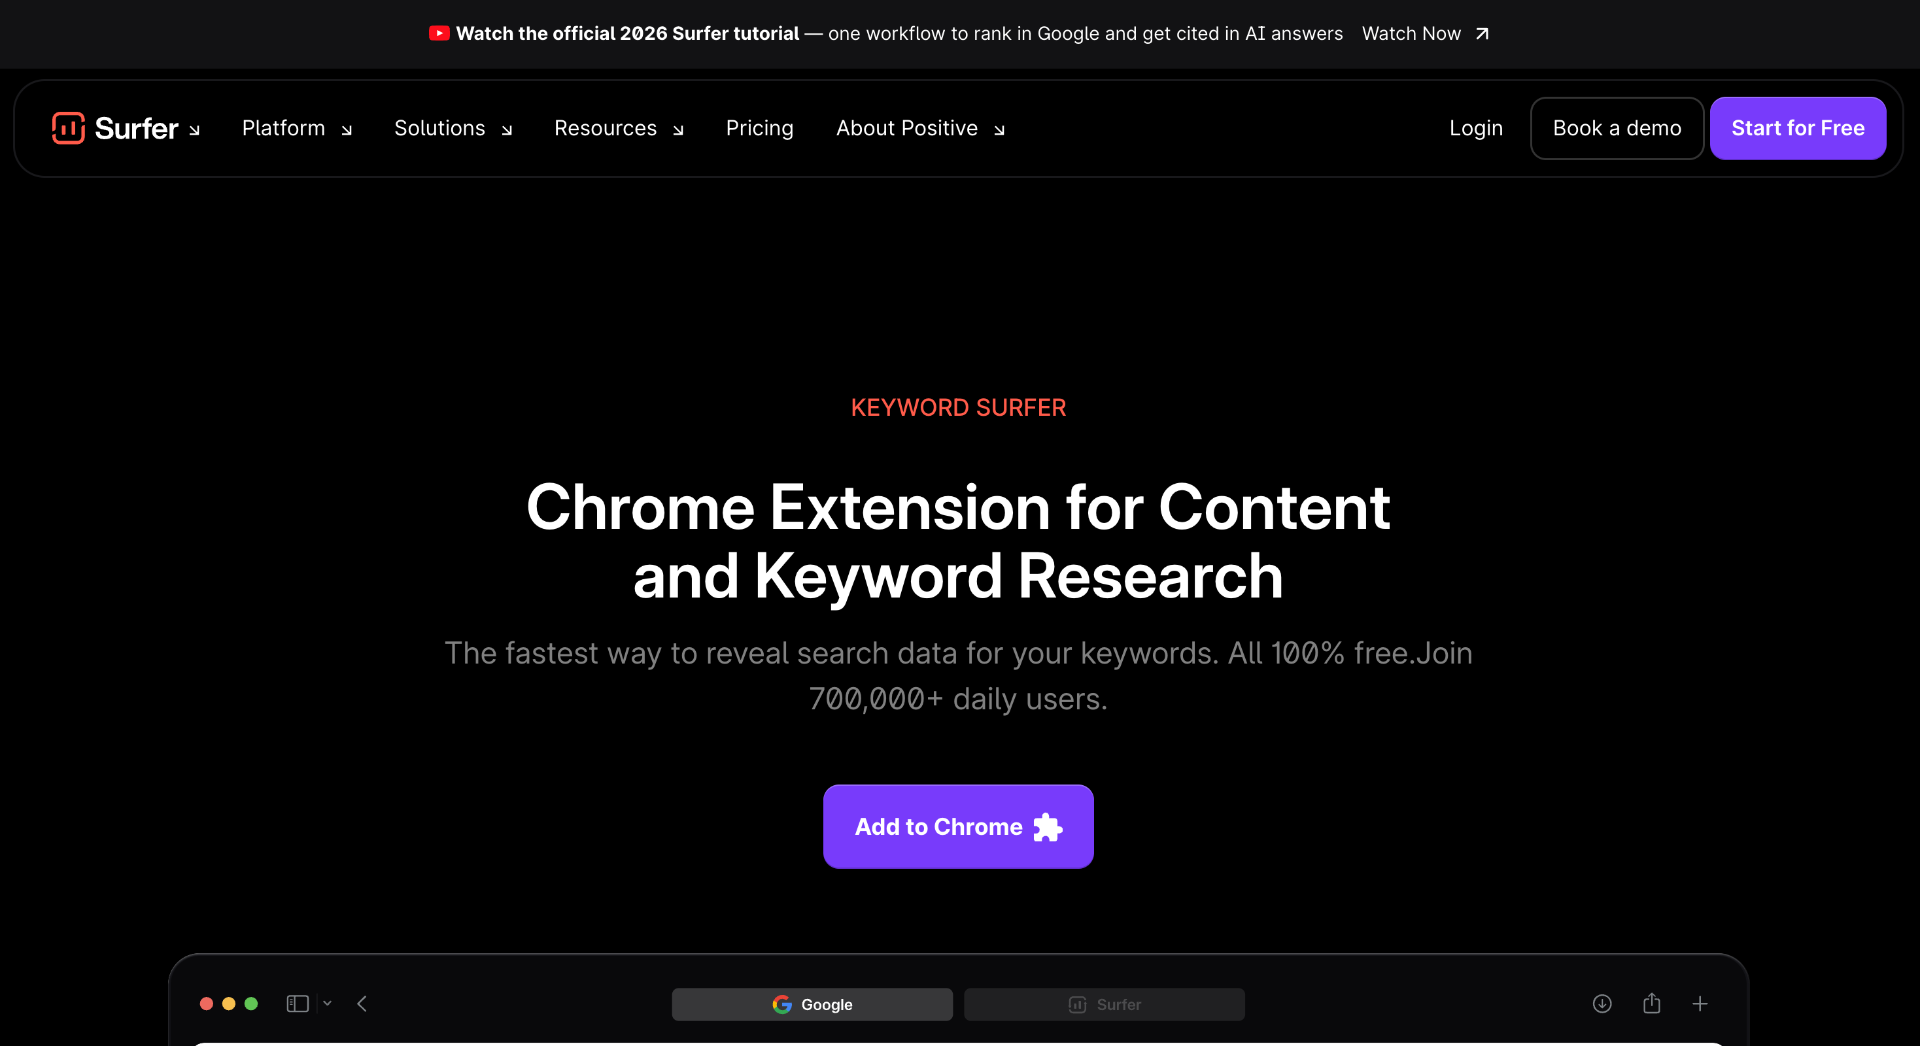The width and height of the screenshot is (1920, 1046).
Task: Expand the dropdown arrow next to the Surfer logo
Action: click(x=195, y=130)
